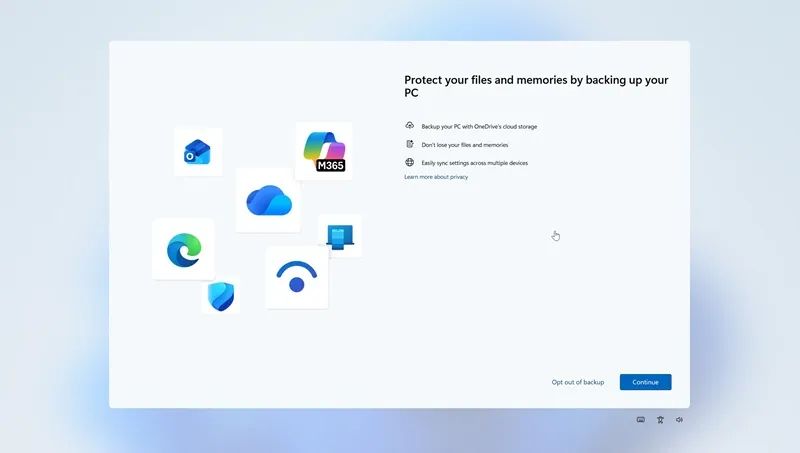Image resolution: width=800 pixels, height=453 pixels.
Task: Click the blue arc-and-dot app icon tile
Action: tap(297, 278)
